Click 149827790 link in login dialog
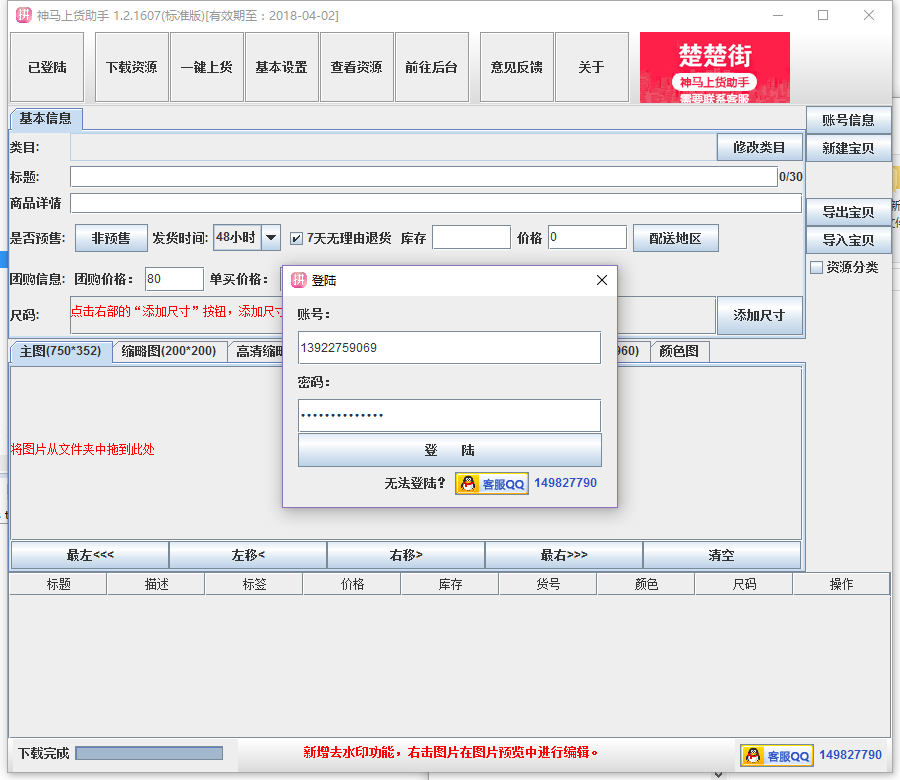The width and height of the screenshot is (900, 780). 565,483
